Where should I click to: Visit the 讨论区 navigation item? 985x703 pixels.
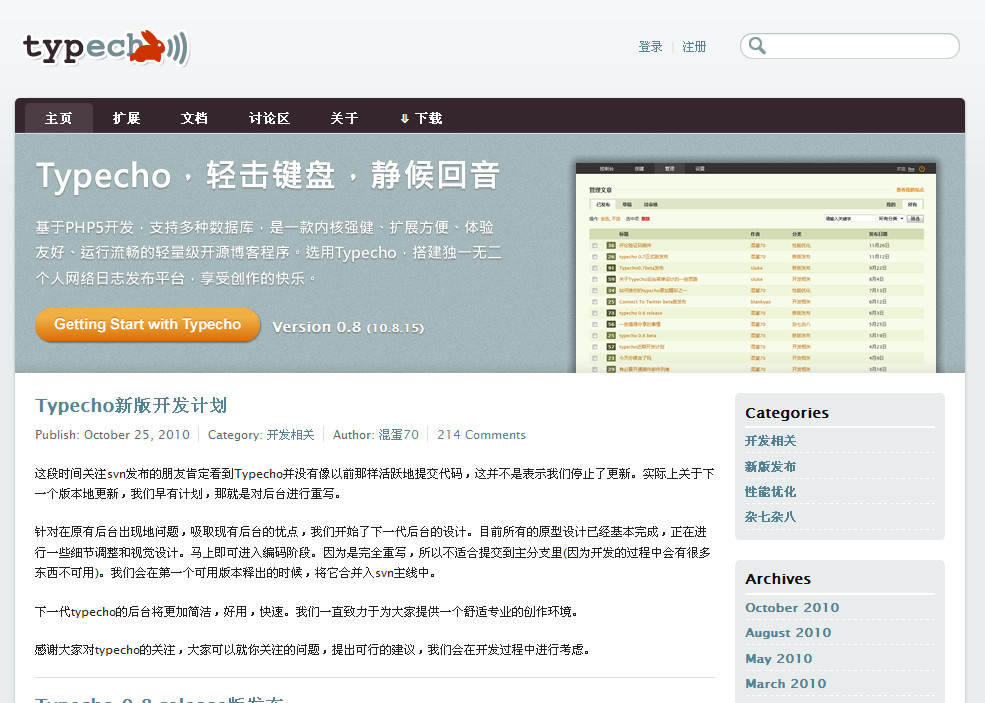click(x=269, y=118)
